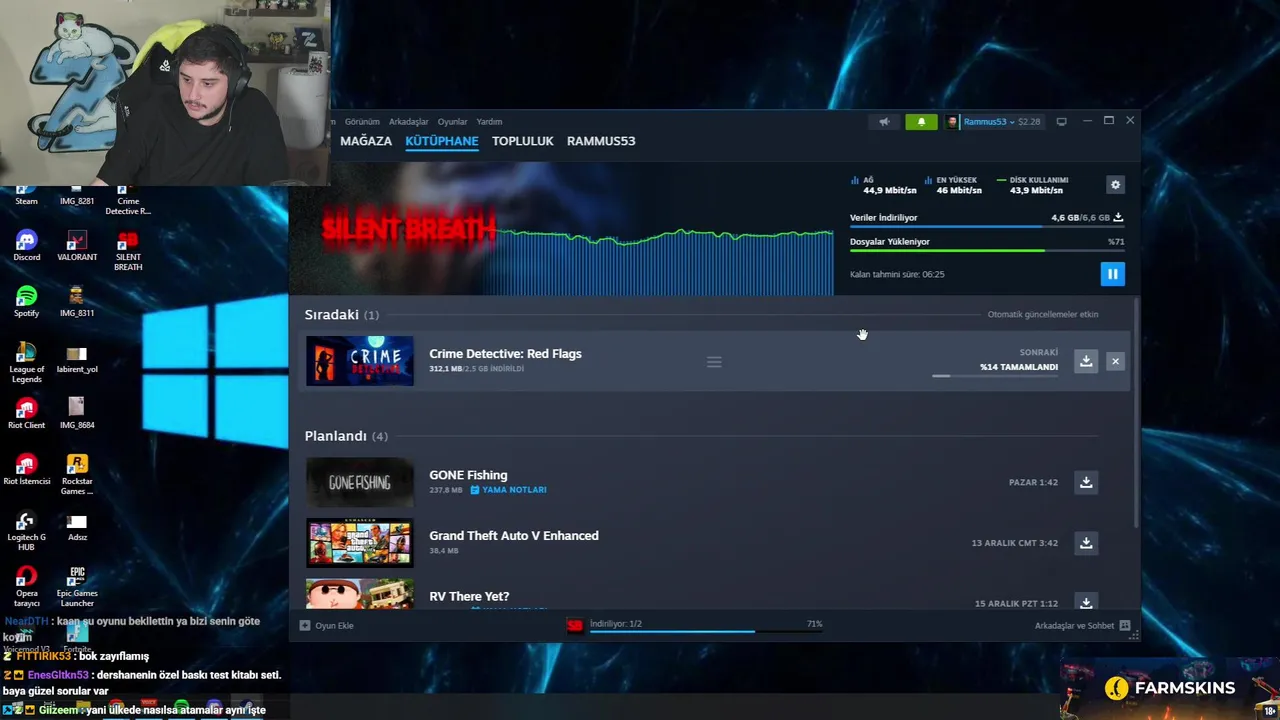Download GONE Fishing update now
The height and width of the screenshot is (720, 1280).
pyautogui.click(x=1086, y=482)
